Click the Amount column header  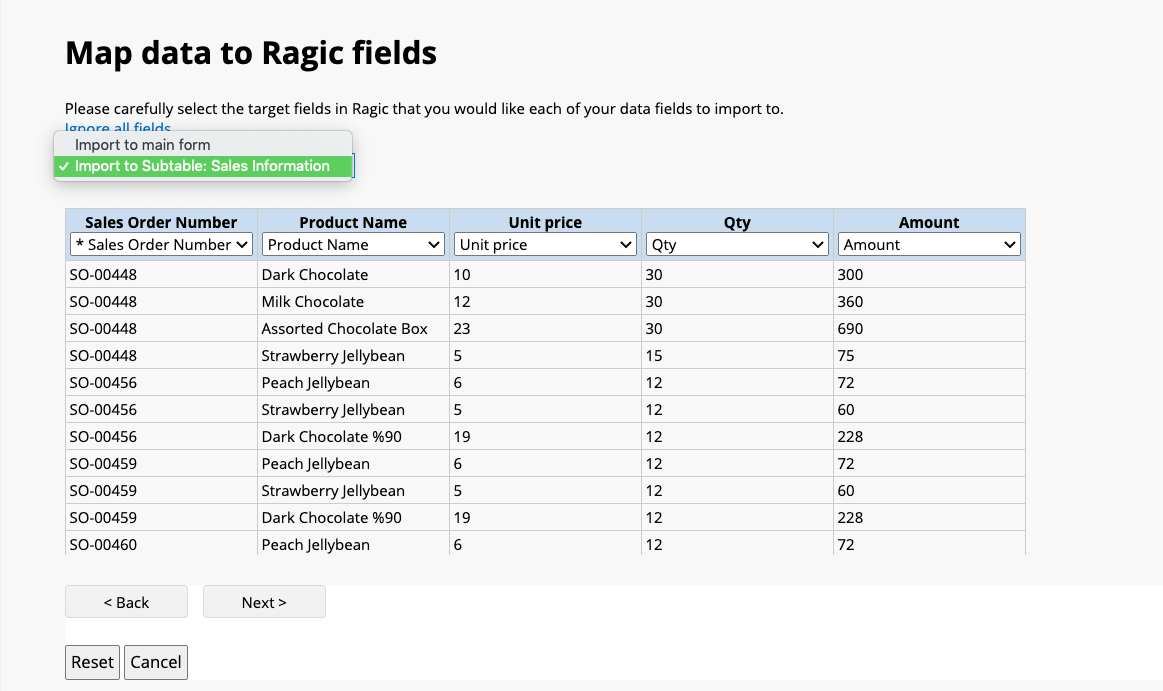929,222
